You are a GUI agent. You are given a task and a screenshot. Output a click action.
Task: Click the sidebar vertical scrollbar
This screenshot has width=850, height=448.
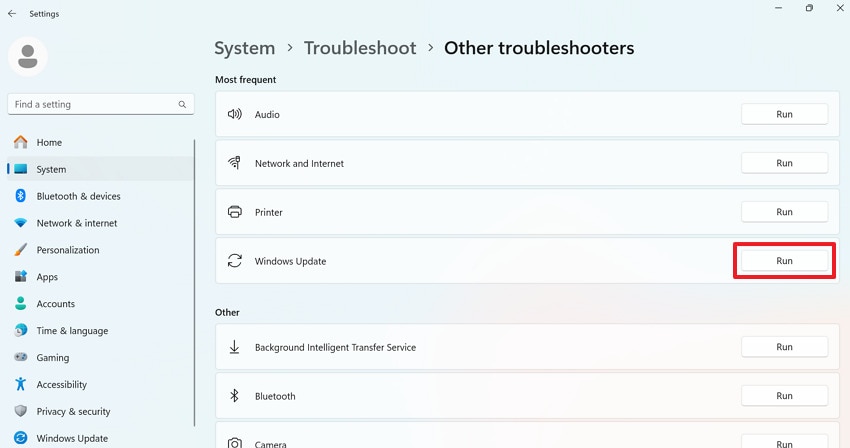coord(194,282)
